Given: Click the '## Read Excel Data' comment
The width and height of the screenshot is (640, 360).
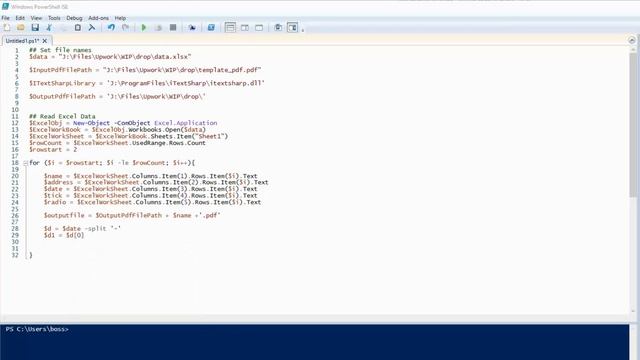Looking at the screenshot, I should click(62, 116).
